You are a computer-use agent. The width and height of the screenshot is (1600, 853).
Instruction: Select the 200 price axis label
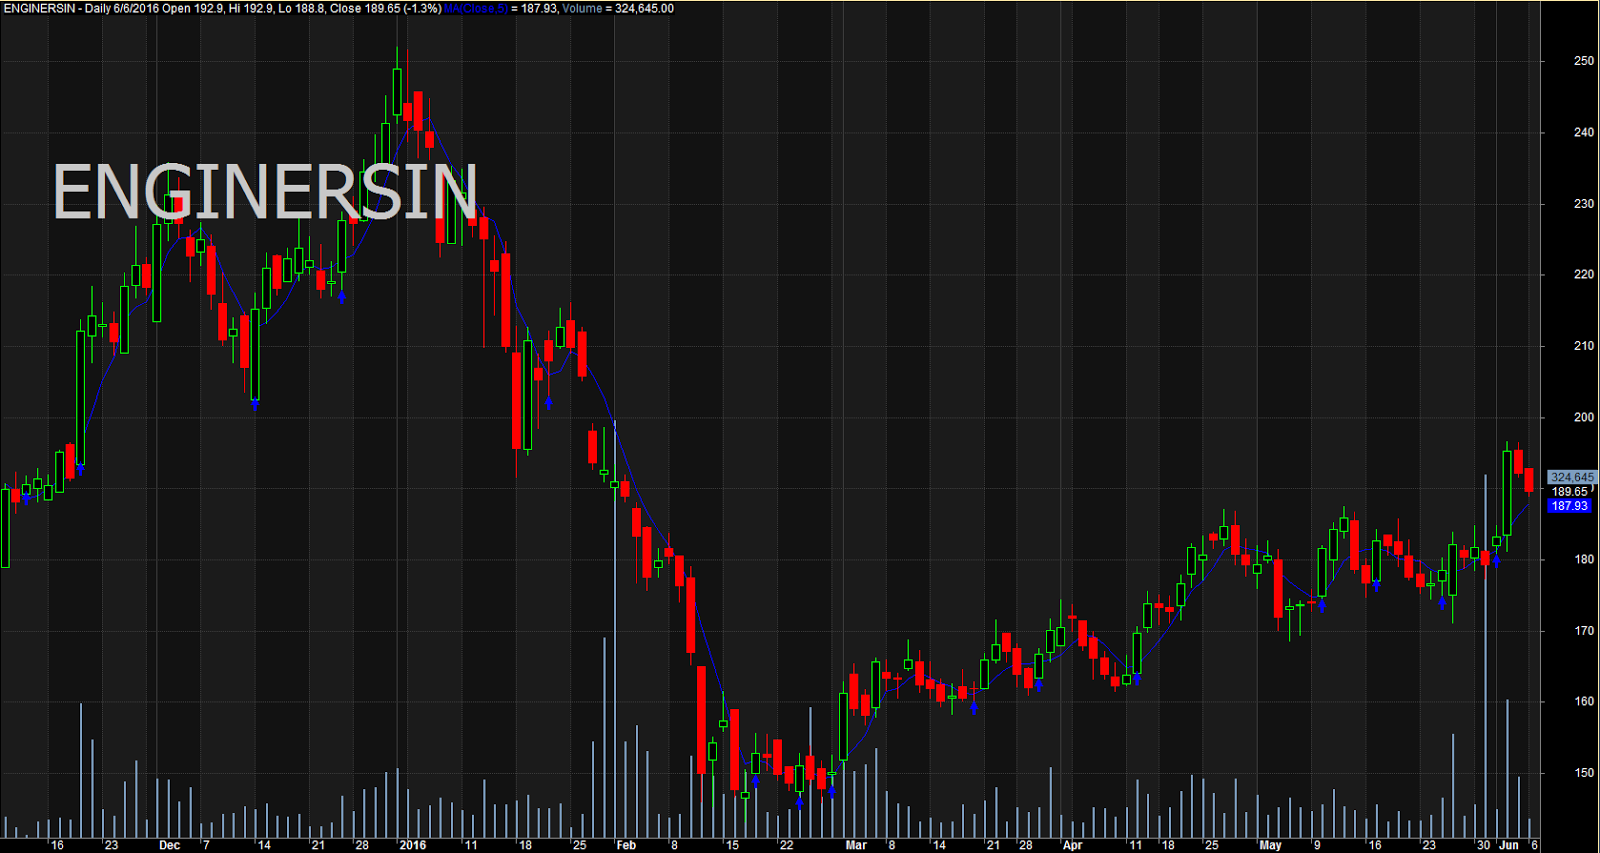tap(1584, 417)
